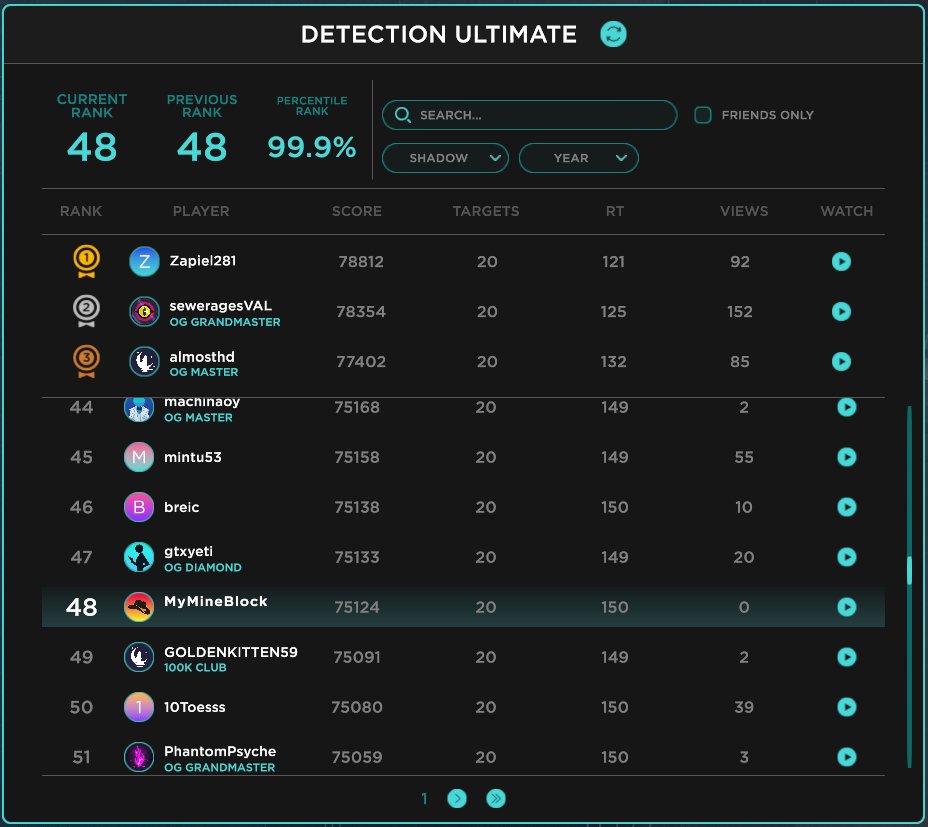Open the Shadow dropdown
This screenshot has width=928, height=827.
point(445,158)
